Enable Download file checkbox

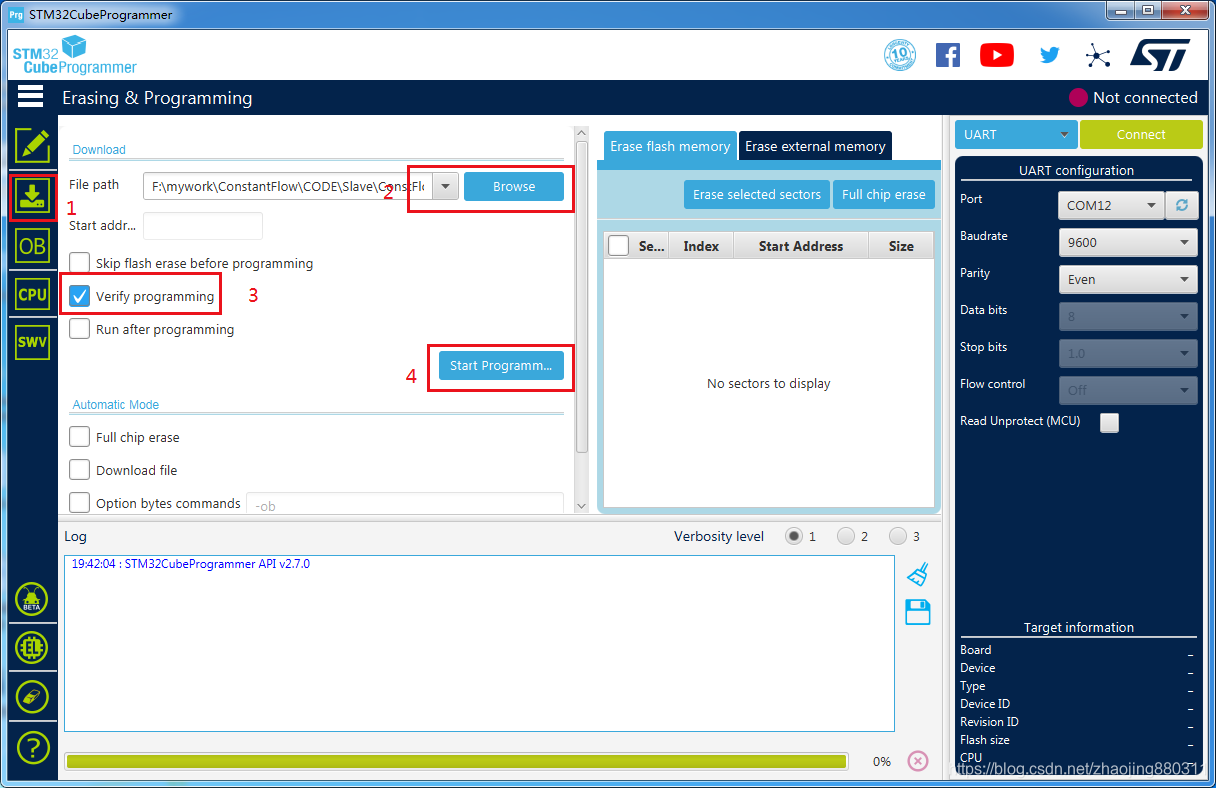tap(79, 470)
